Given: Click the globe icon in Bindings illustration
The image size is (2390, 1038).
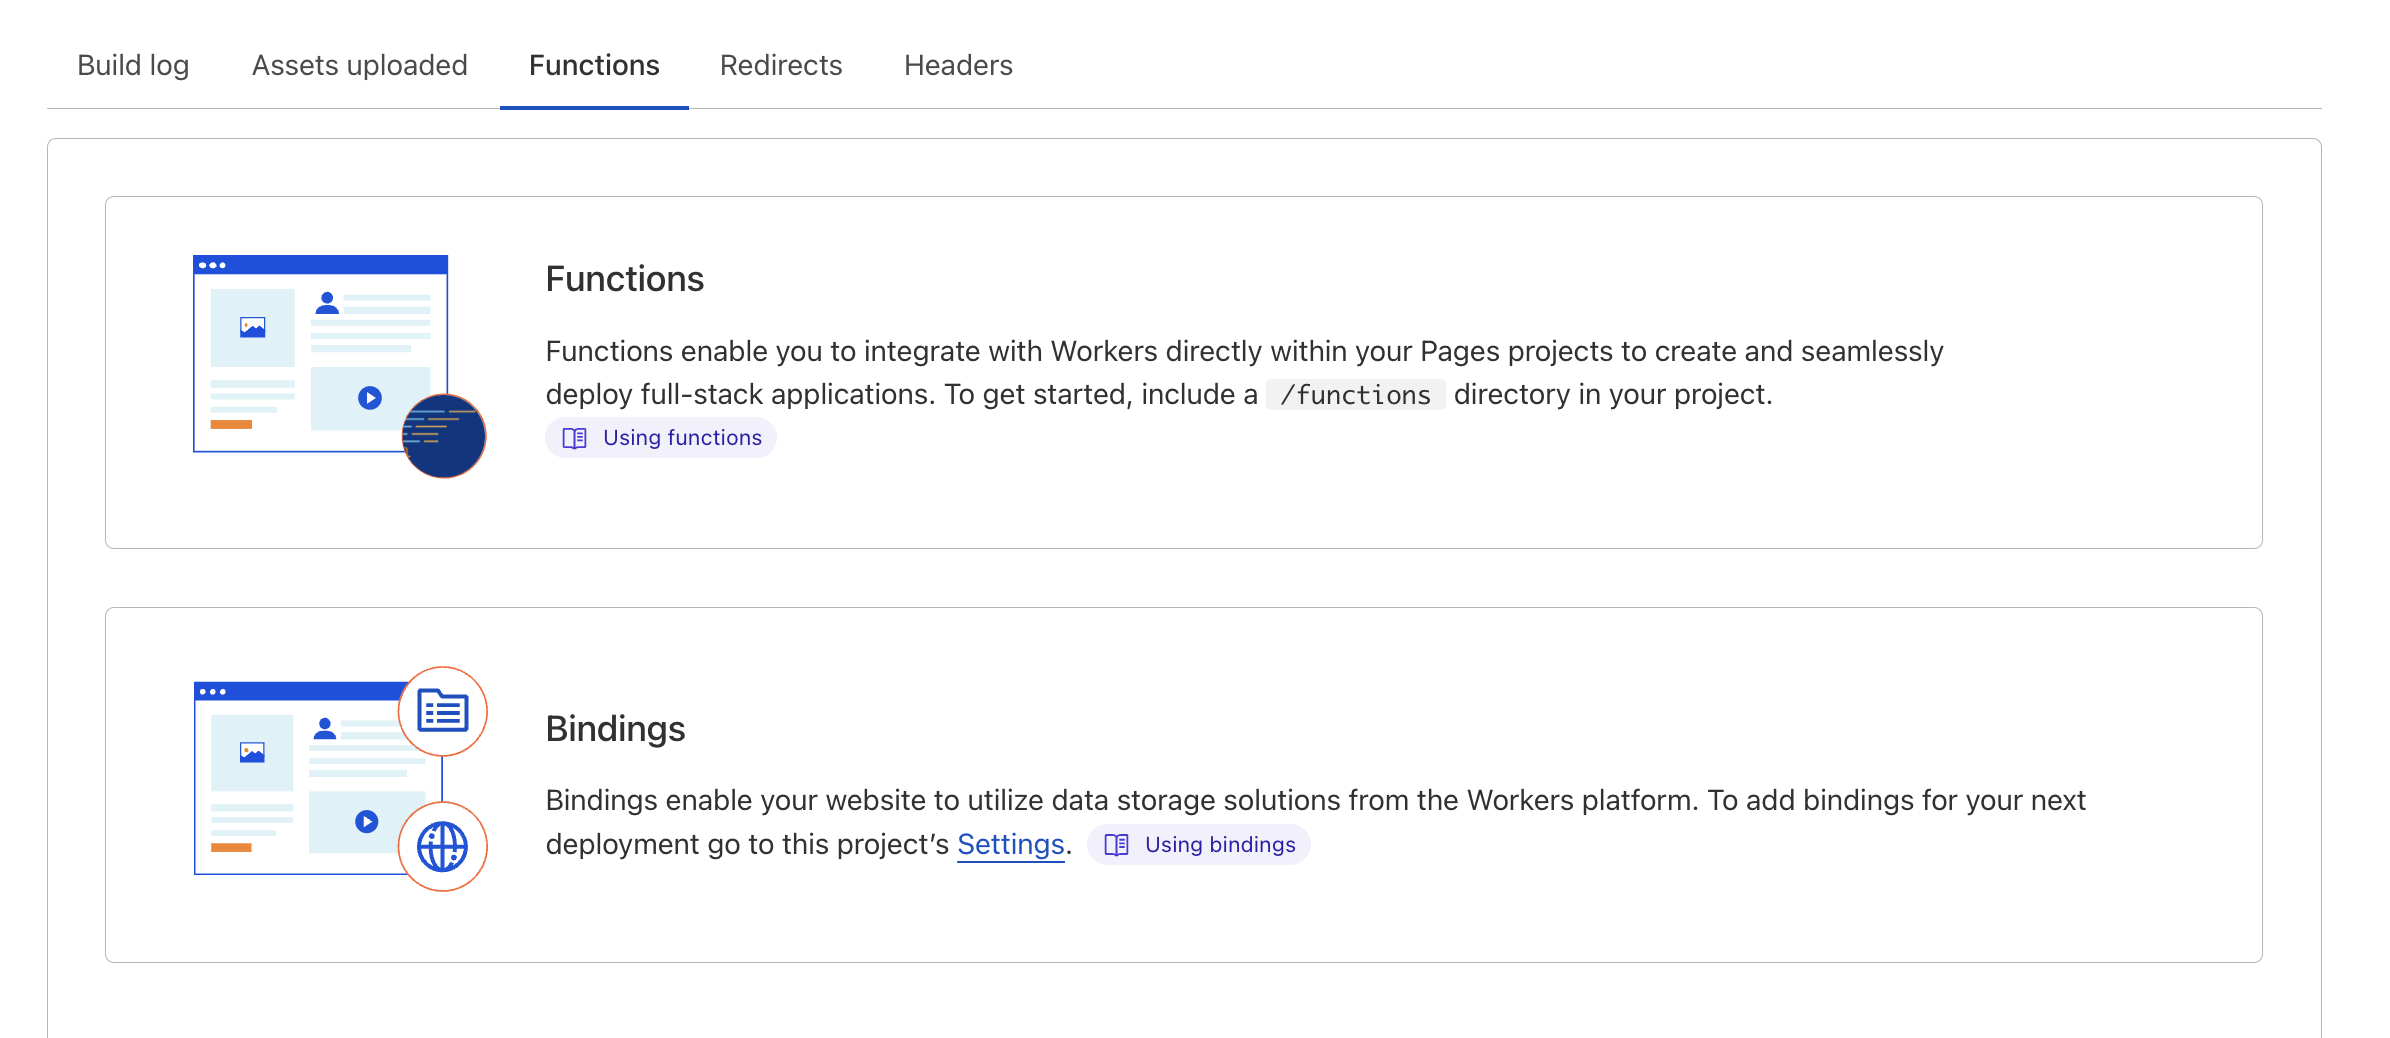Looking at the screenshot, I should click(442, 847).
